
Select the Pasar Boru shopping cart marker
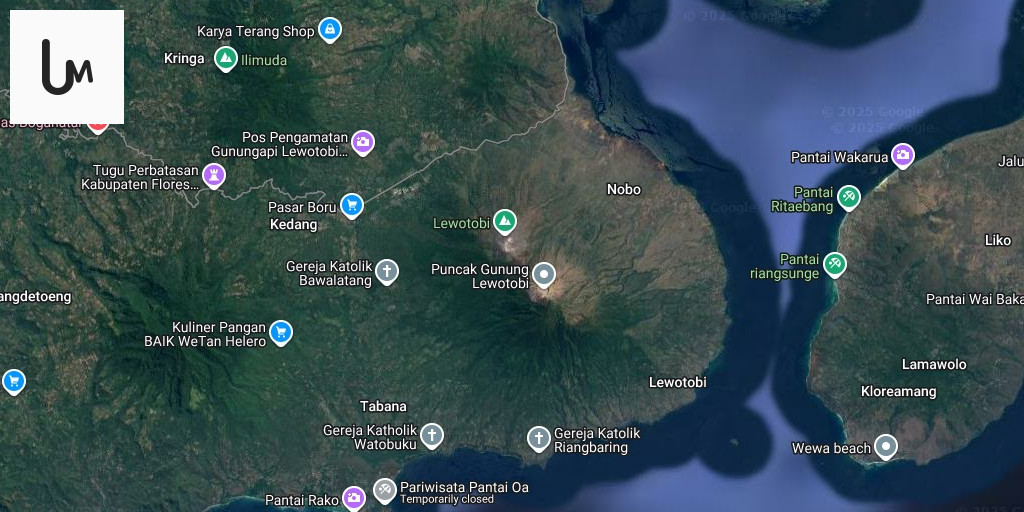pos(351,205)
